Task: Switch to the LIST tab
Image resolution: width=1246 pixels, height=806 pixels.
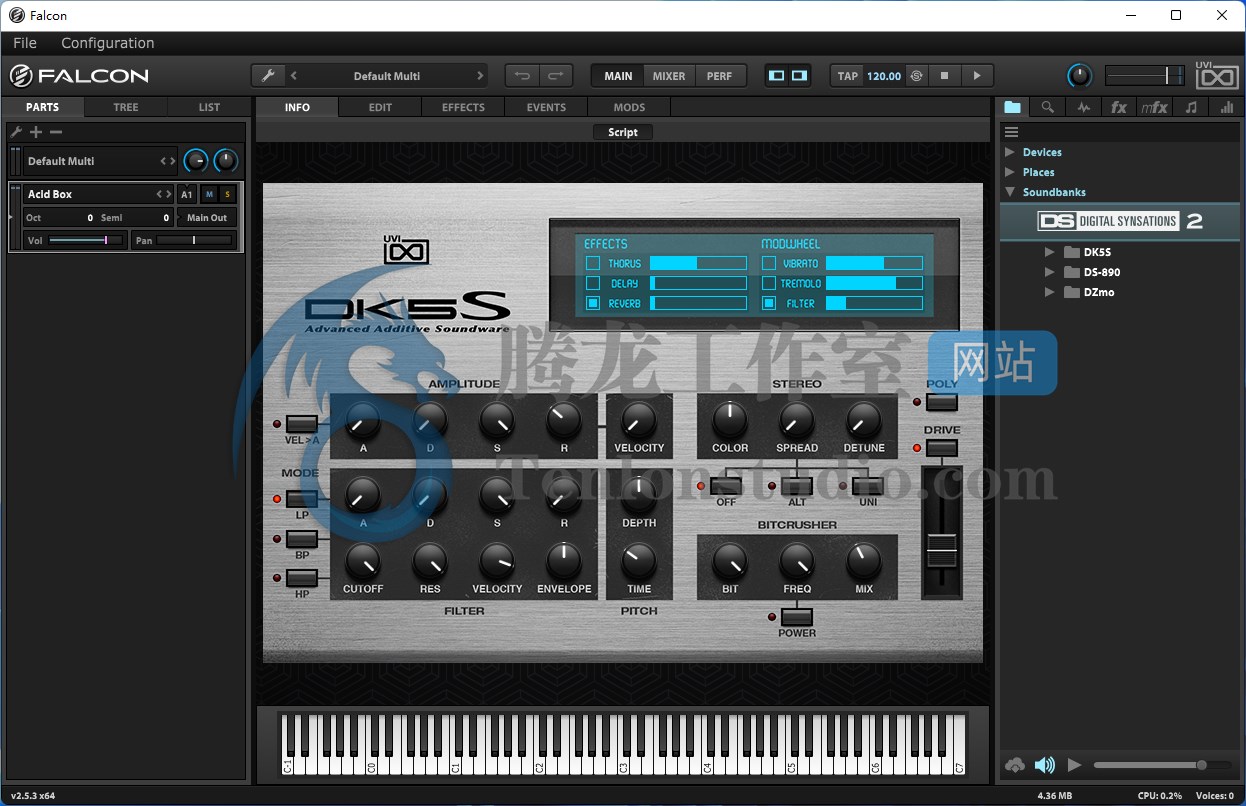Action: point(209,107)
